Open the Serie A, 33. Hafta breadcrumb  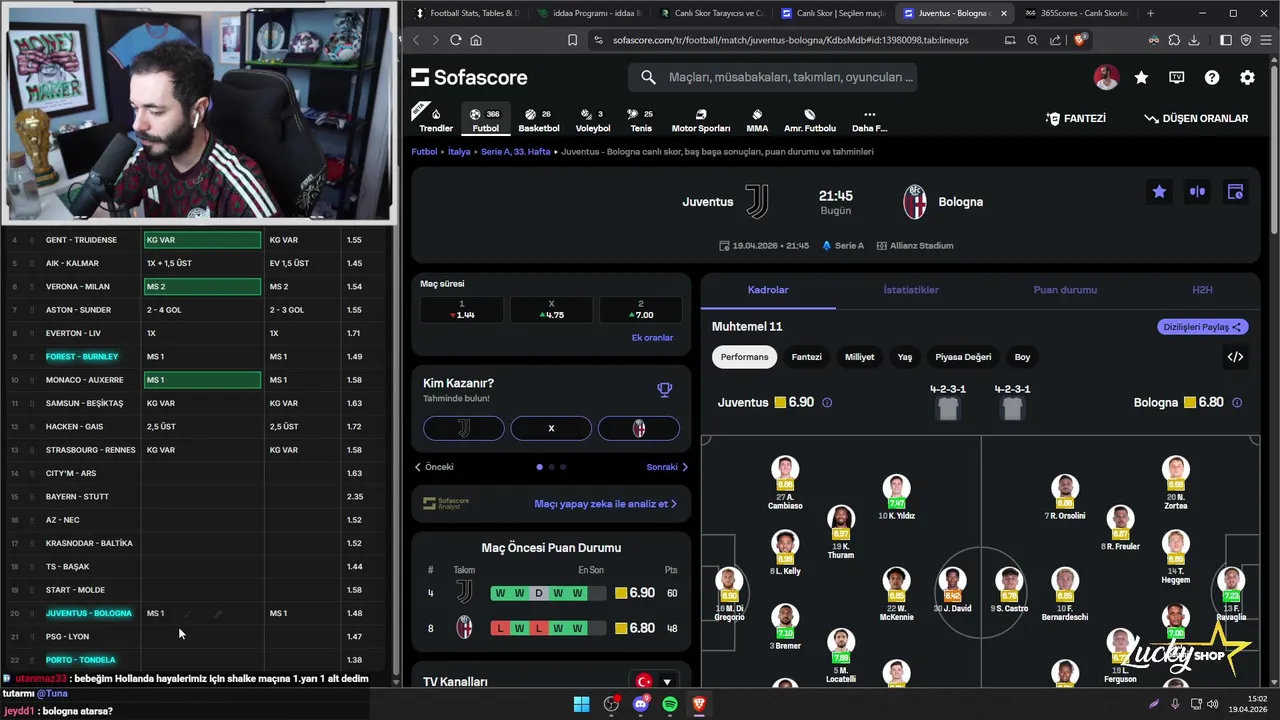[x=515, y=152]
